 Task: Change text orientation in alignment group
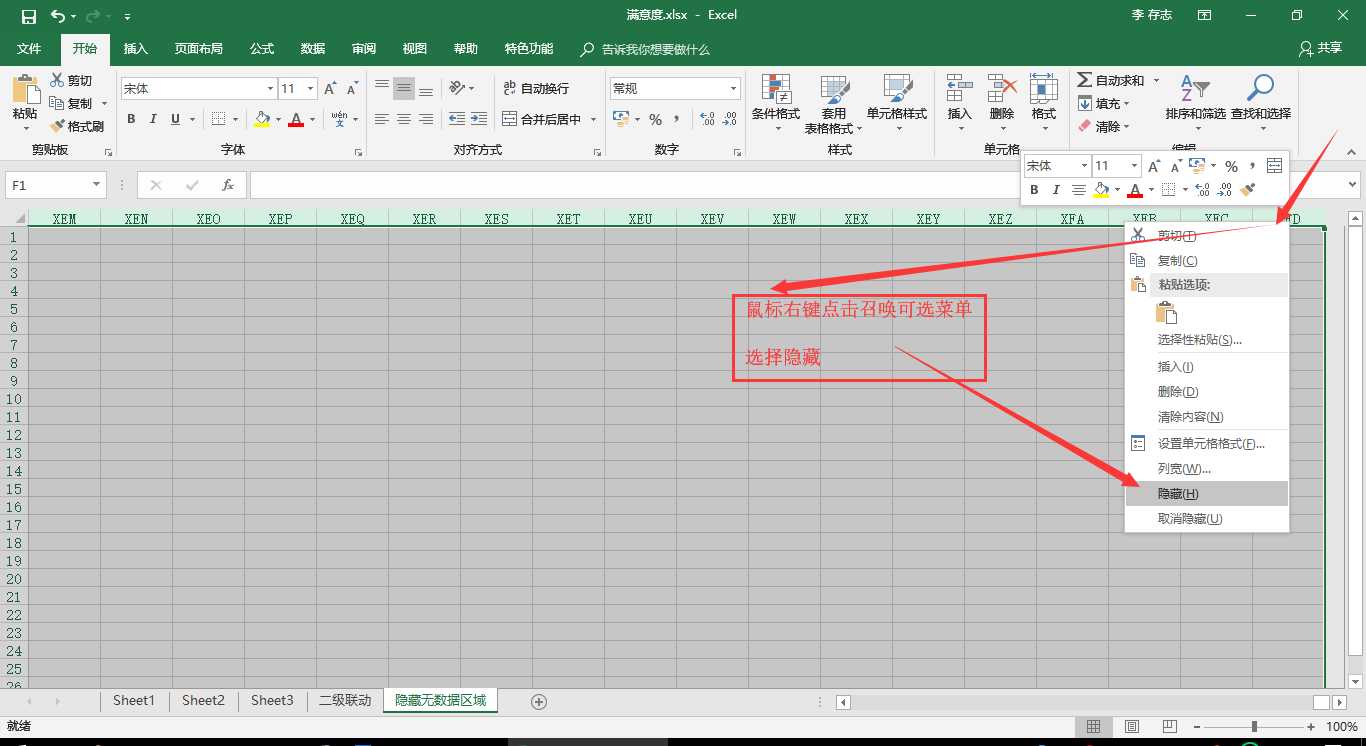click(x=457, y=88)
